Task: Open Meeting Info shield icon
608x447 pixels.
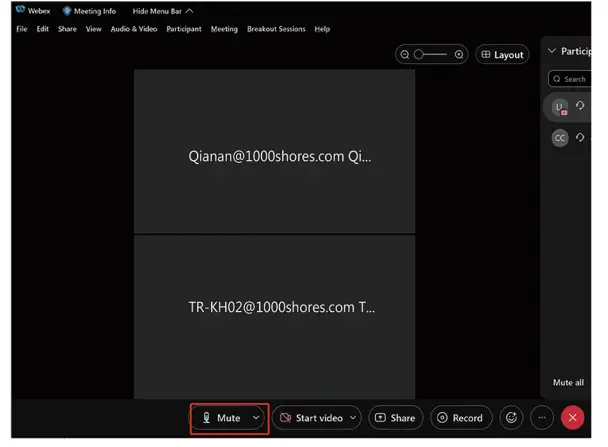Action: pyautogui.click(x=67, y=11)
